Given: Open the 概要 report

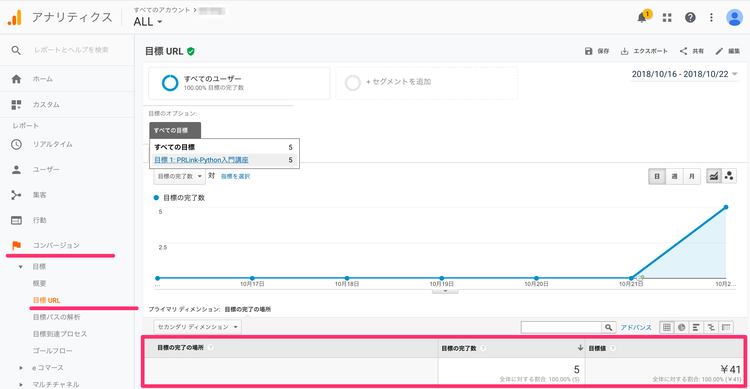Looking at the screenshot, I should coord(39,284).
